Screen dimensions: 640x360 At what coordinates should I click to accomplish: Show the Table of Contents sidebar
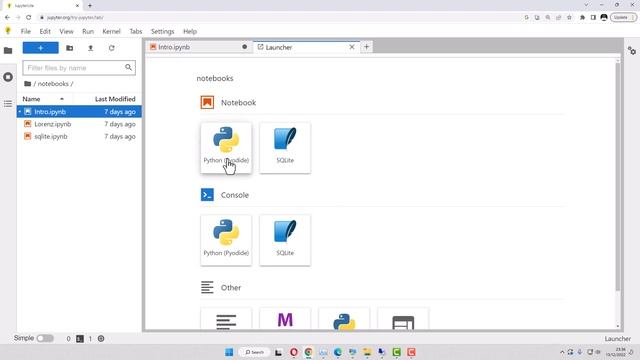point(8,104)
